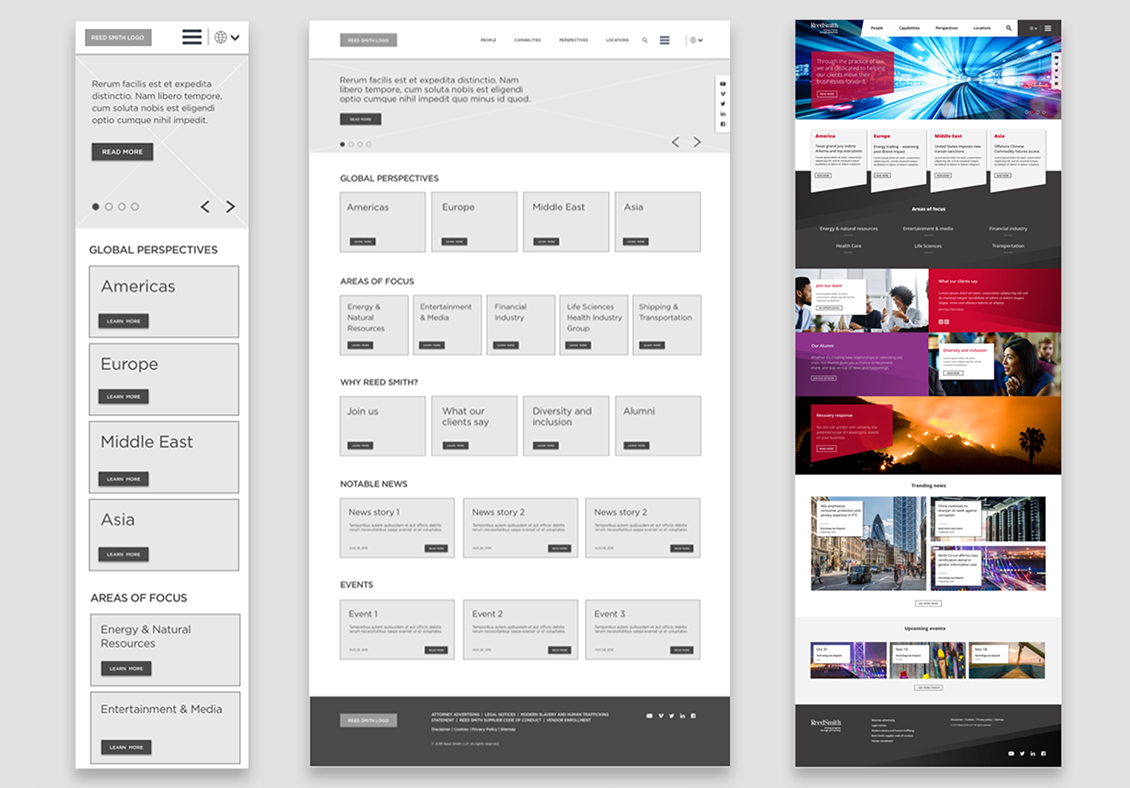
Task: Select the last carousel dot in the mobile wireframe
Action: click(135, 207)
